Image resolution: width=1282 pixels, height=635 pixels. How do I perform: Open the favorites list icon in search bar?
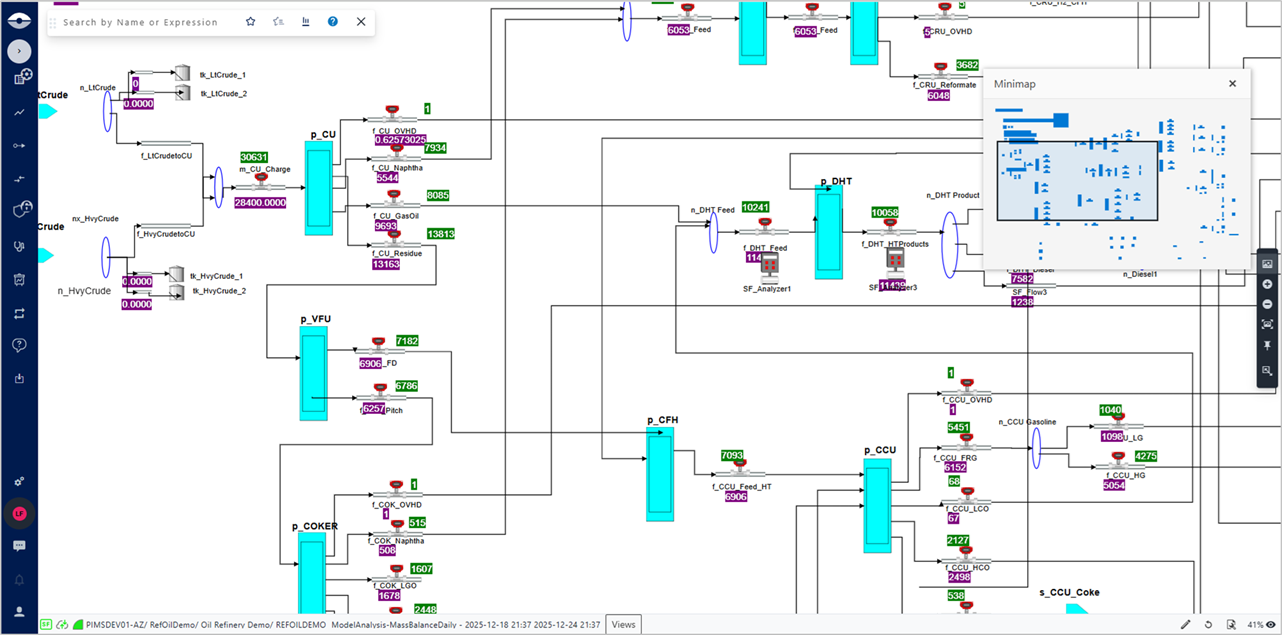[278, 21]
